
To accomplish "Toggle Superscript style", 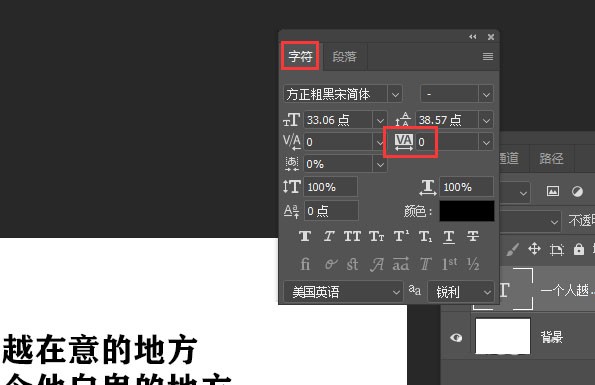I will [x=401, y=236].
